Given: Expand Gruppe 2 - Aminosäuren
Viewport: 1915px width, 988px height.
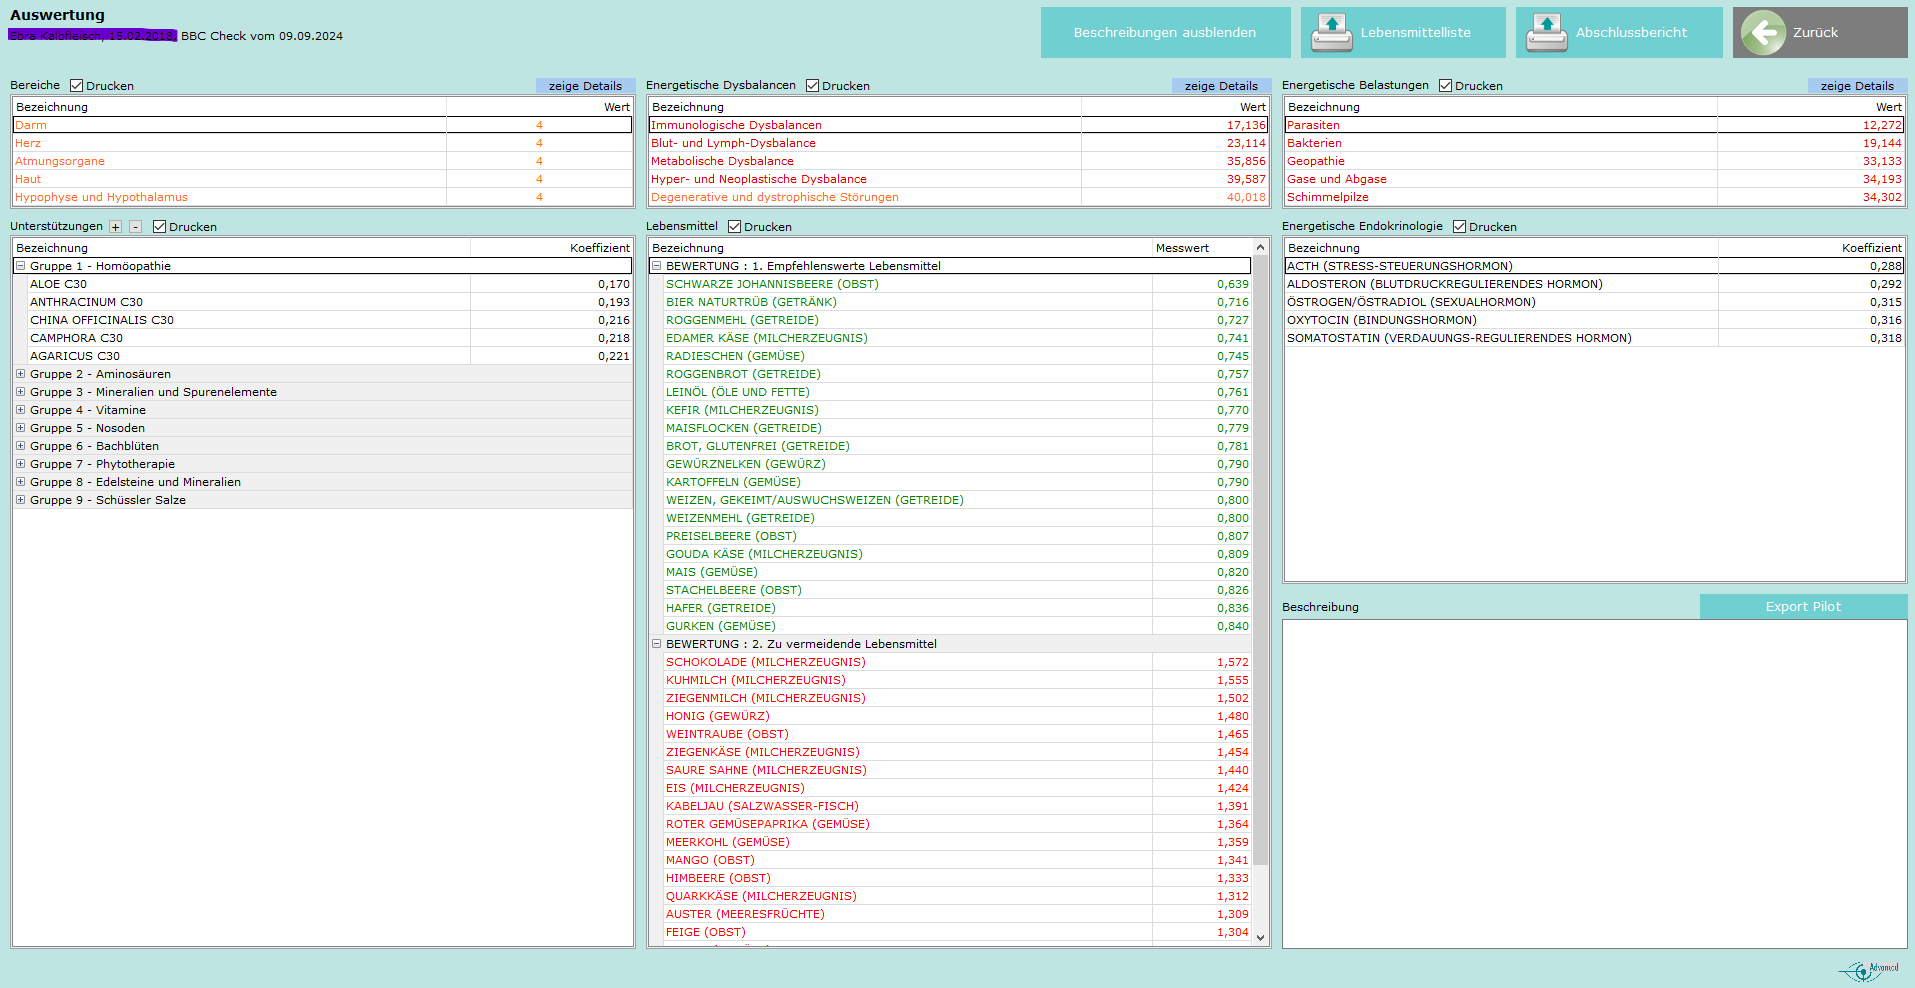Looking at the screenshot, I should coord(20,374).
